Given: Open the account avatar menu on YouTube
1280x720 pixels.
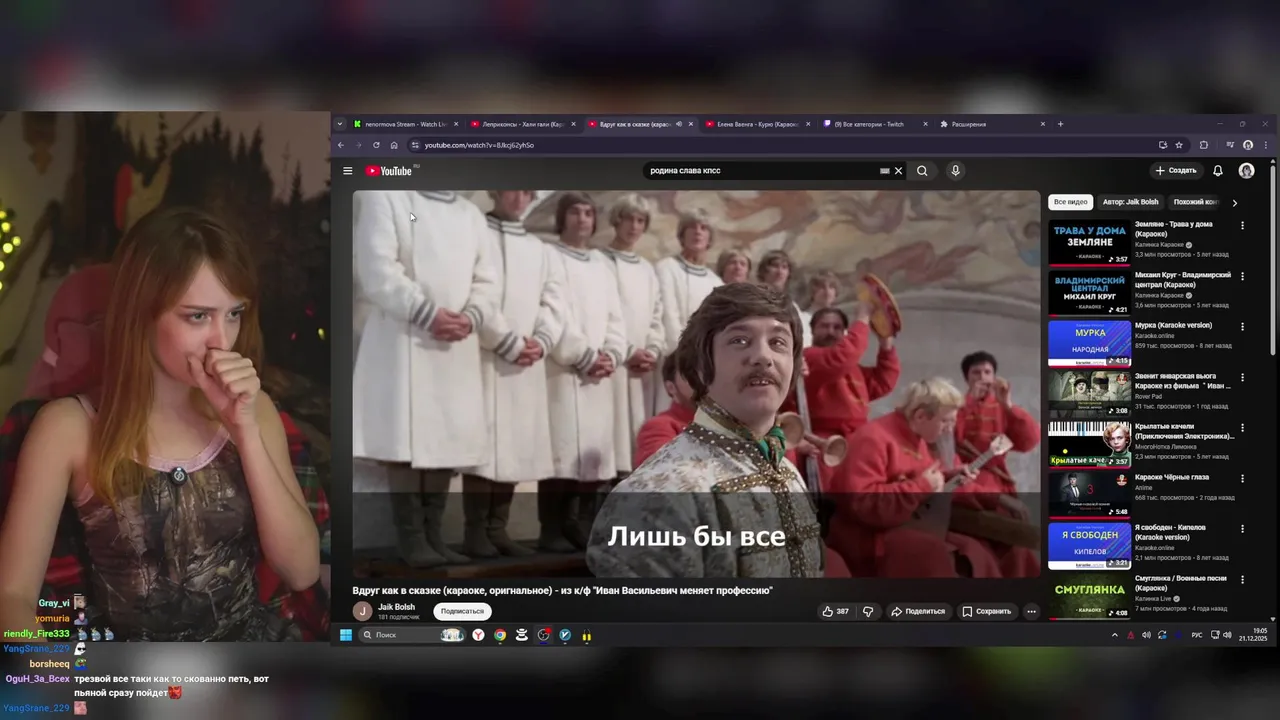Looking at the screenshot, I should pyautogui.click(x=1246, y=171).
